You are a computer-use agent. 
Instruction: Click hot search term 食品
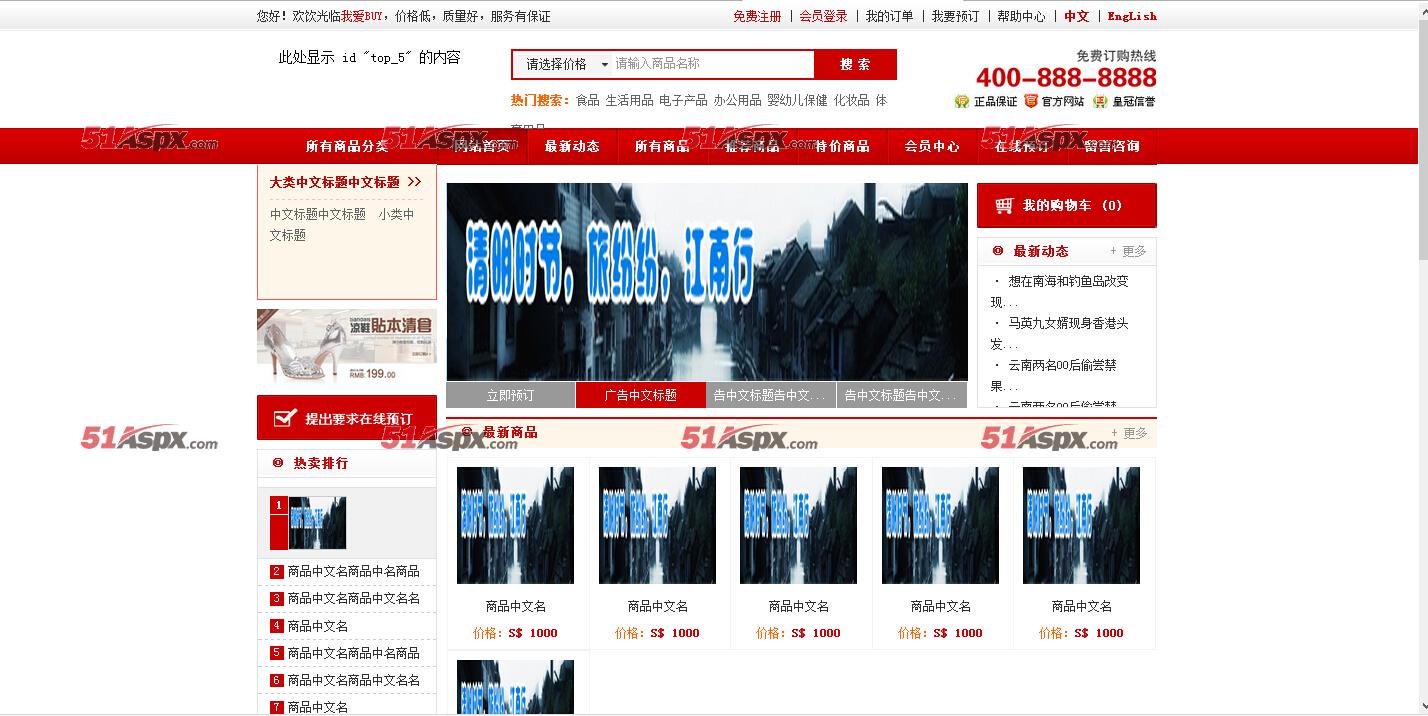pyautogui.click(x=588, y=100)
